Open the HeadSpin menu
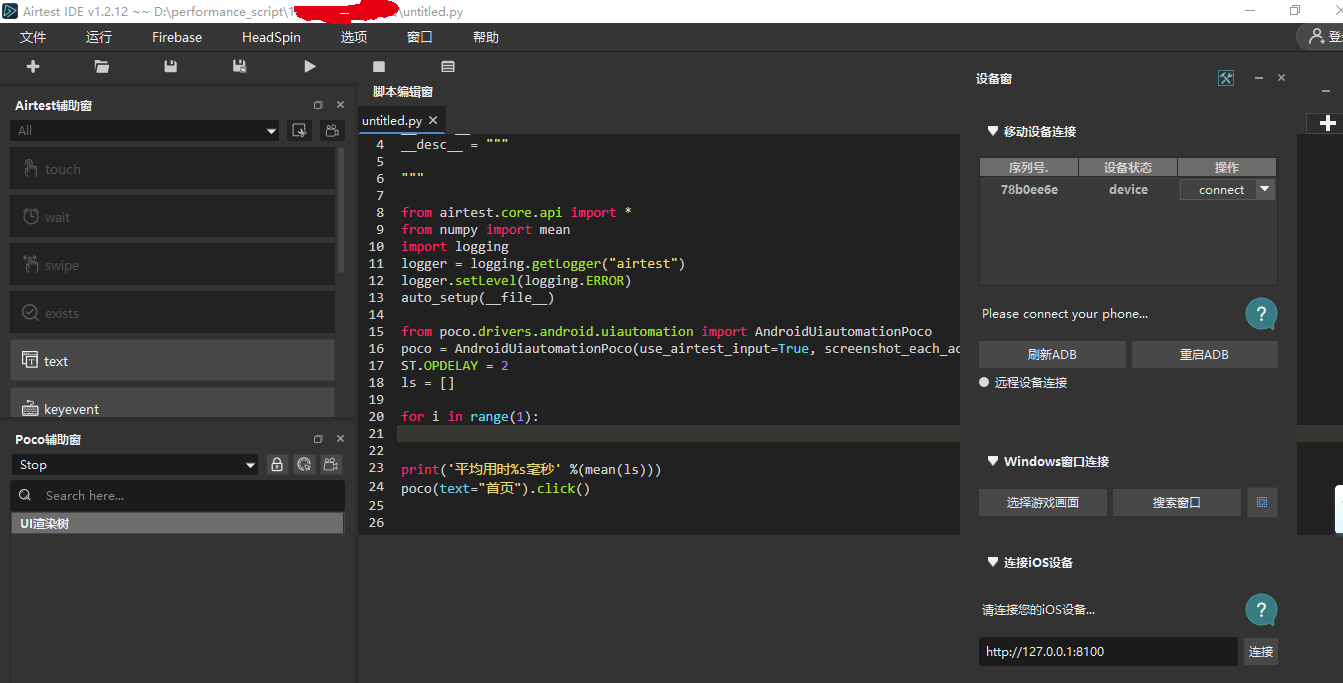The width and height of the screenshot is (1343, 683). point(271,37)
